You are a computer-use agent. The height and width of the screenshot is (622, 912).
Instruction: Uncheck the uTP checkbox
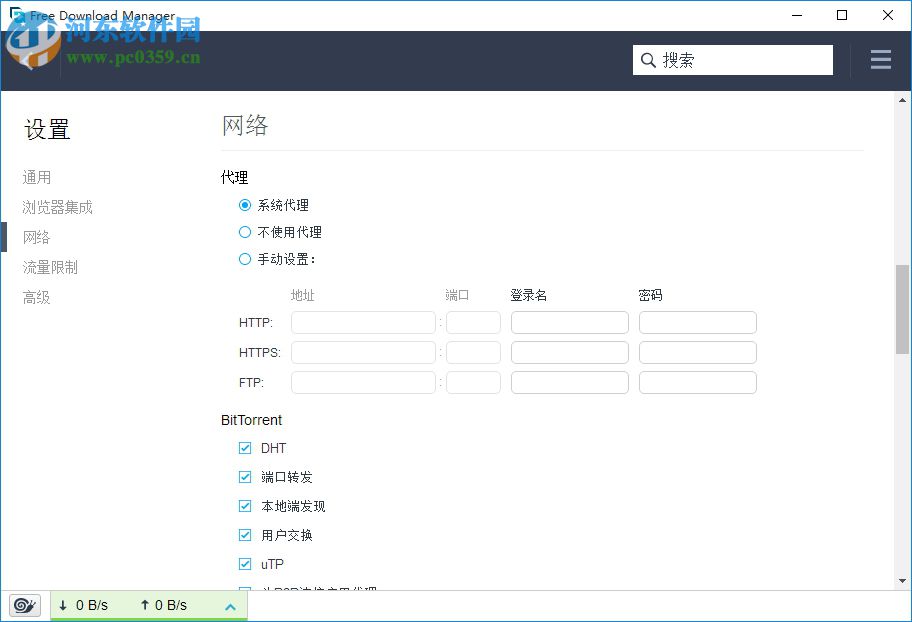click(245, 564)
